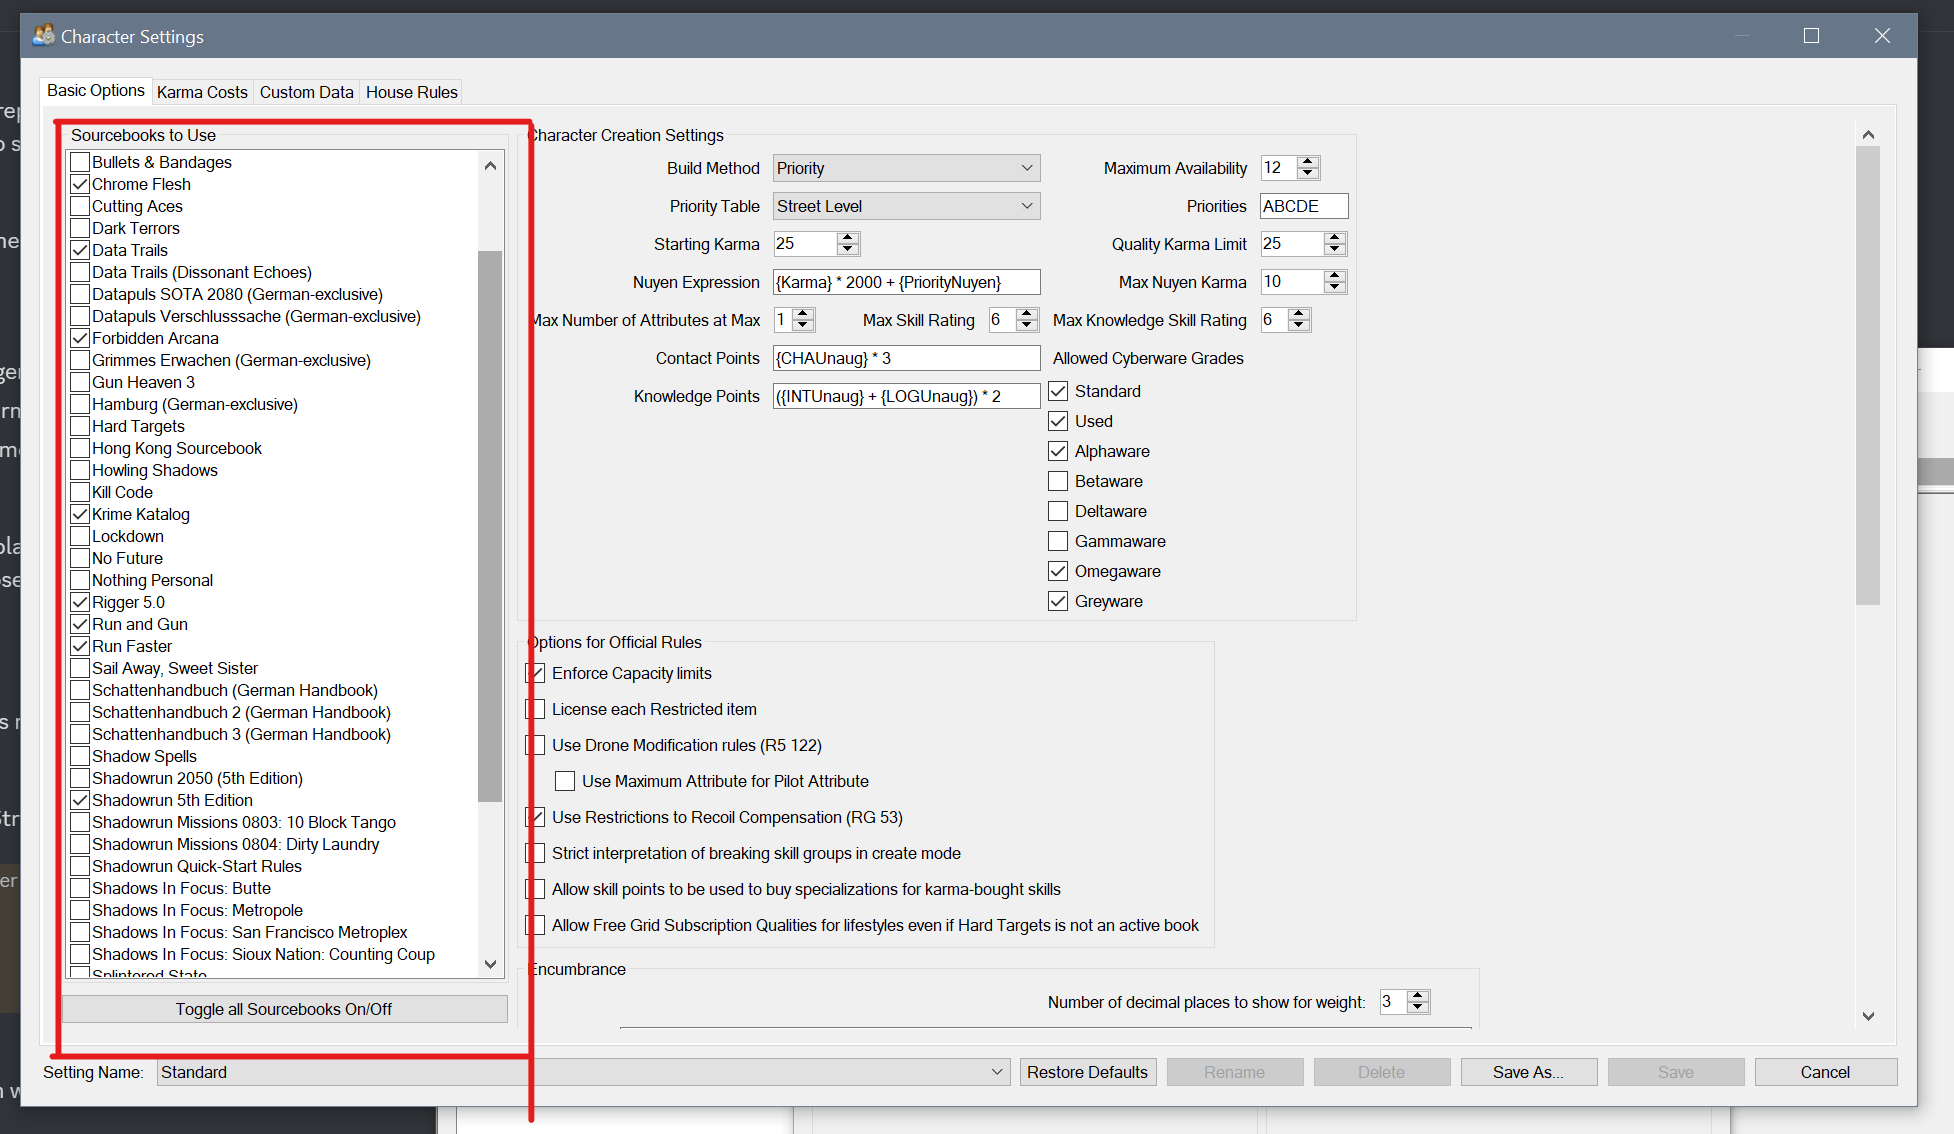Image resolution: width=1954 pixels, height=1134 pixels.
Task: Open the Build Method dropdown
Action: point(906,168)
